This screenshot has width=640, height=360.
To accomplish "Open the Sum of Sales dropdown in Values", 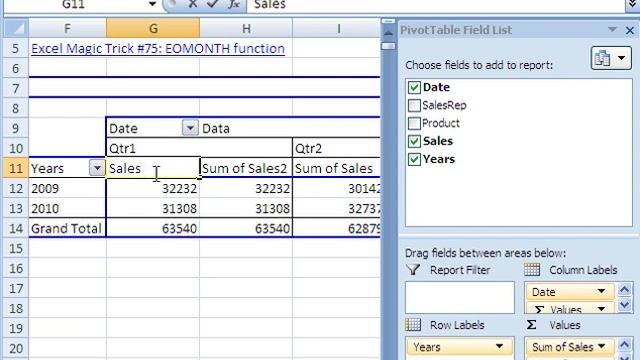I will click(602, 347).
